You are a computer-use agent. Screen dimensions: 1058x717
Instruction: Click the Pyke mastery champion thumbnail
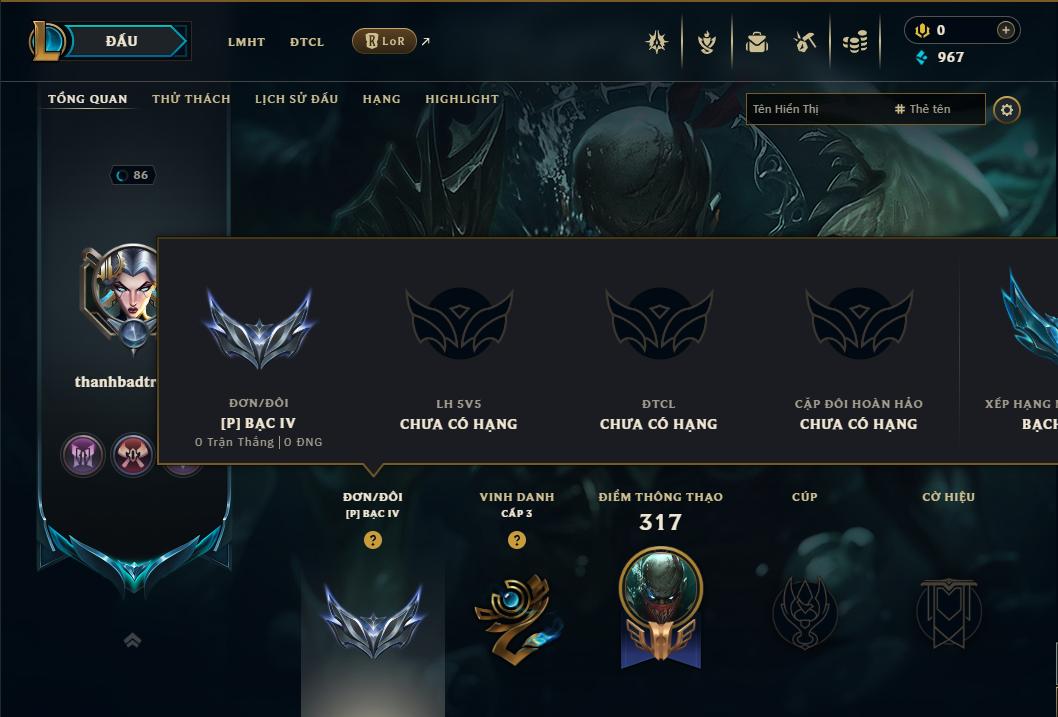pos(661,587)
